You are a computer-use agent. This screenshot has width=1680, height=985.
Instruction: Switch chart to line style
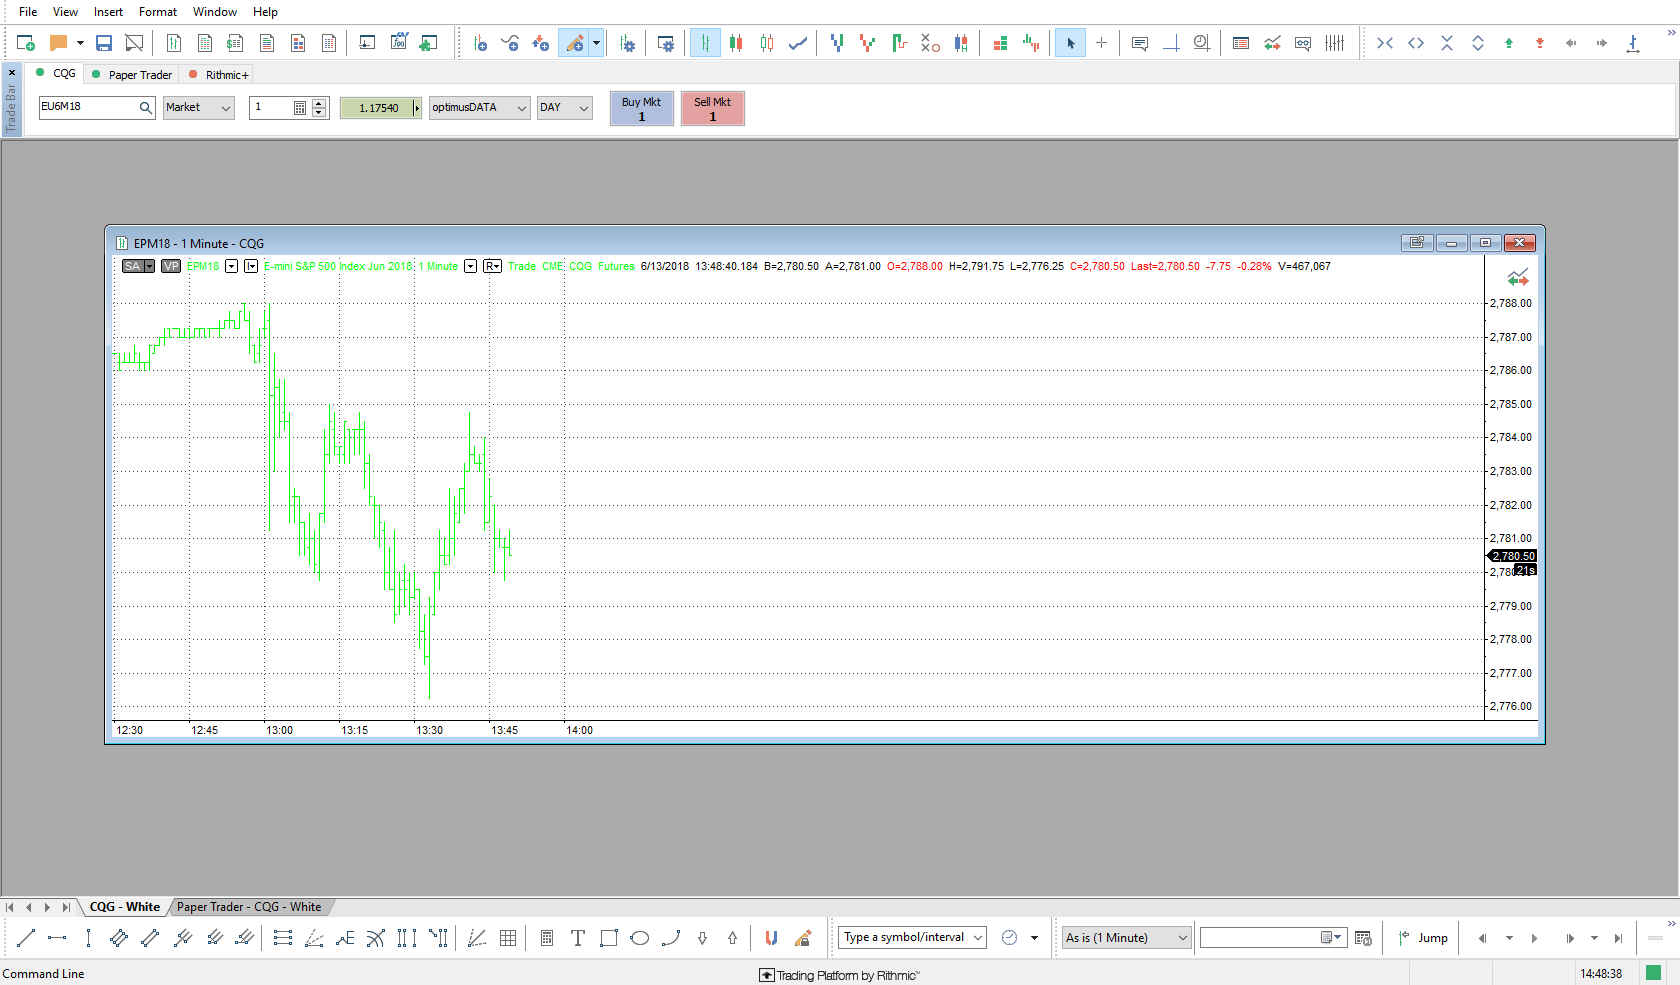click(x=798, y=43)
